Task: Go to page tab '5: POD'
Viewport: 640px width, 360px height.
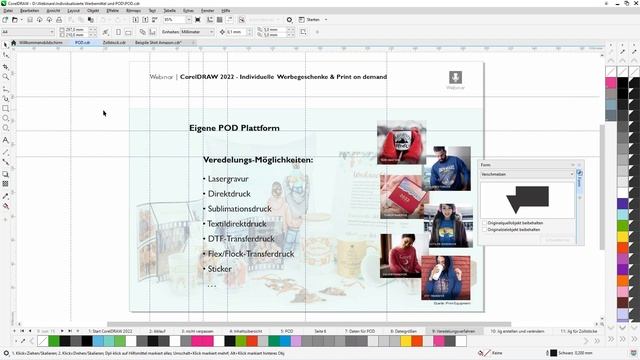Action: click(x=287, y=331)
